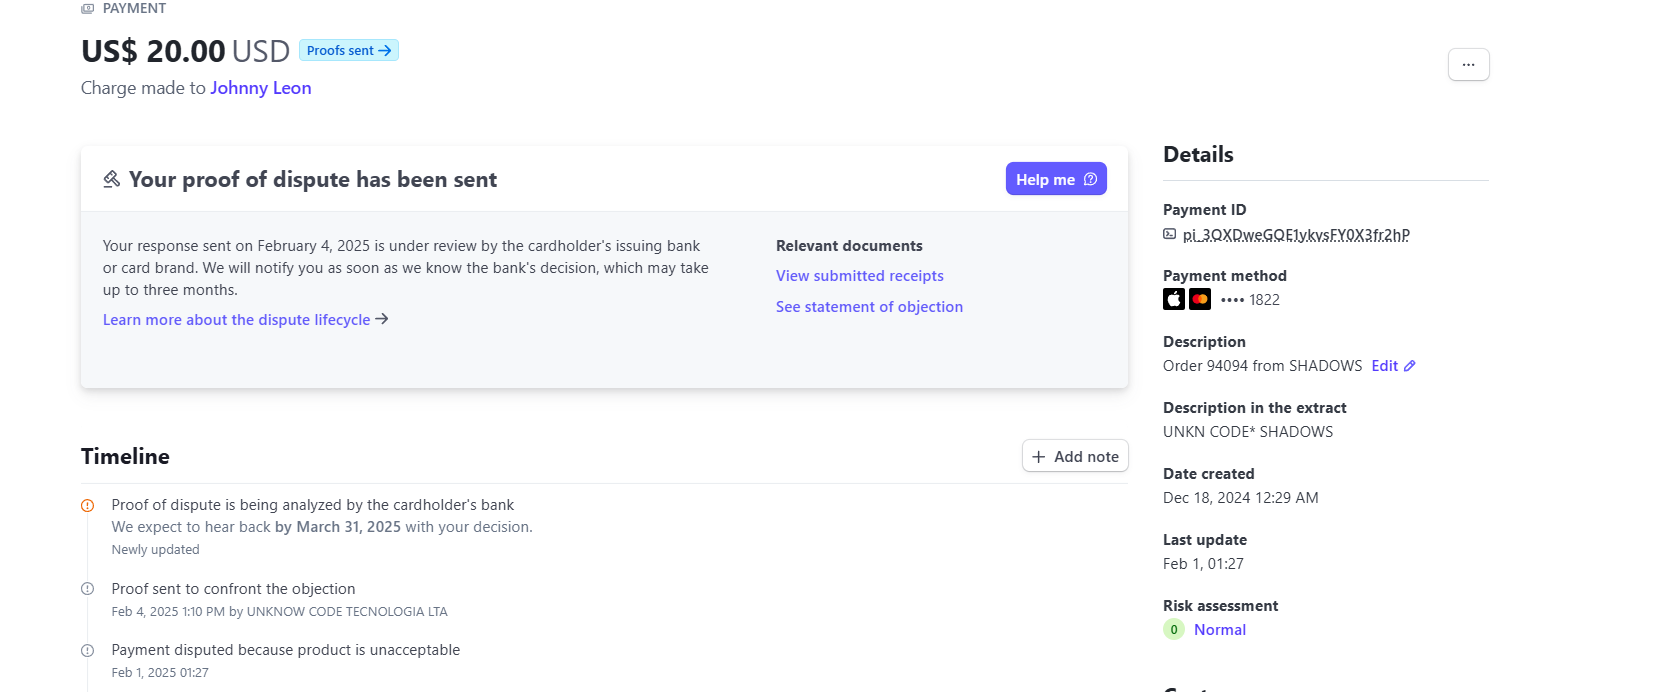The image size is (1661, 692).
Task: Click the Proofs sent status badge
Action: coord(349,50)
